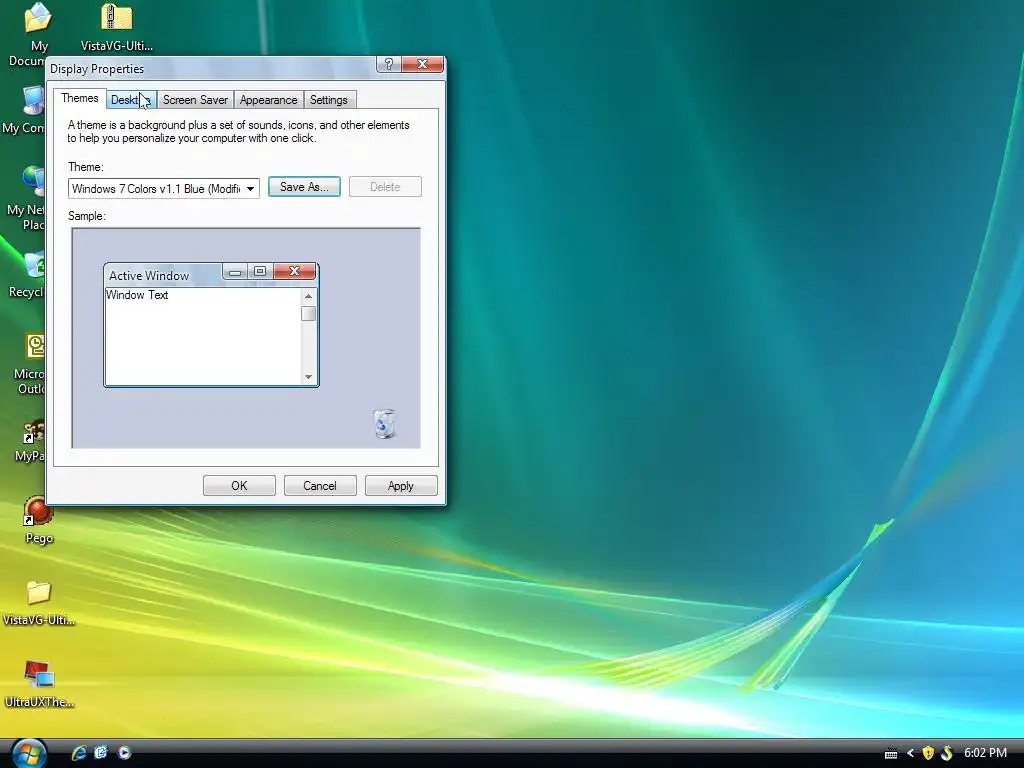
Task: Click the keyboard icon in system tray
Action: (x=891, y=754)
